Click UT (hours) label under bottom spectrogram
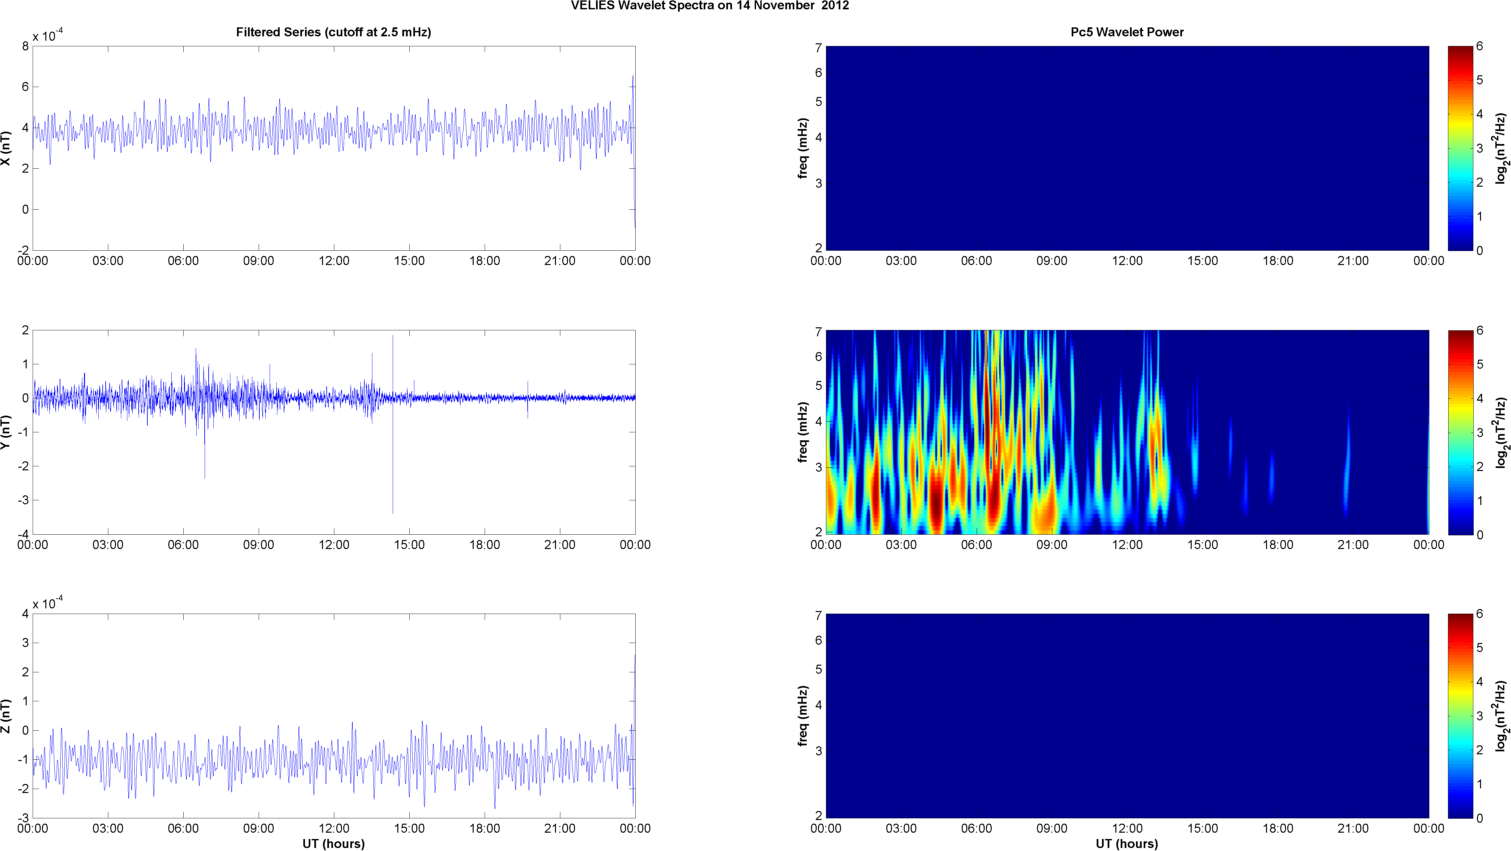 click(x=1126, y=844)
